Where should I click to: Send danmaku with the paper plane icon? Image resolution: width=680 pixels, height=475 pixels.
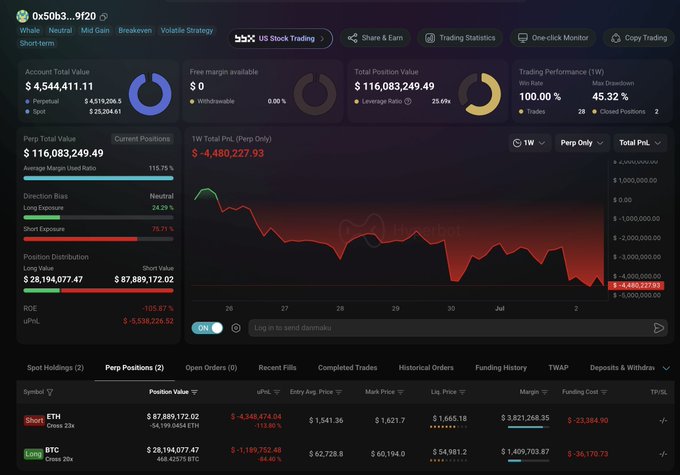tap(658, 328)
